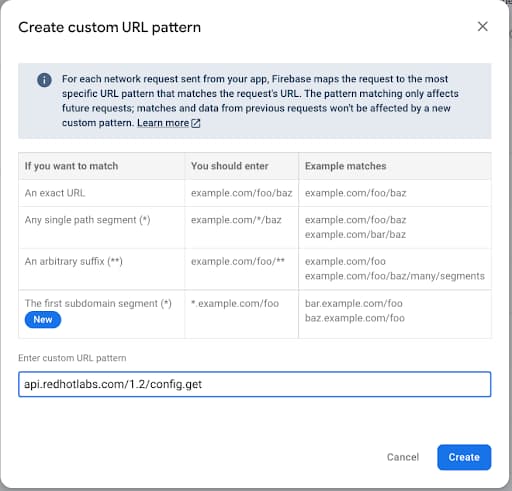Click the 'baz.example.com/foo' example match
Screen dimensions: 512x491
click(355, 318)
